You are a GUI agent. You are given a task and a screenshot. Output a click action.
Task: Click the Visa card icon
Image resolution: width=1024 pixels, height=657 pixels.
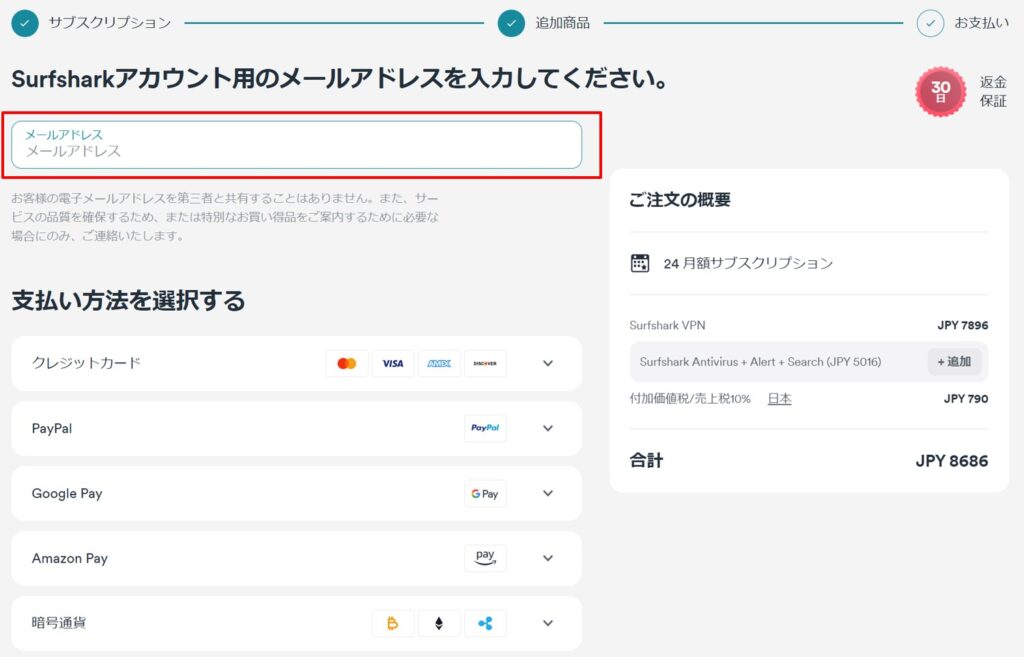tap(393, 363)
